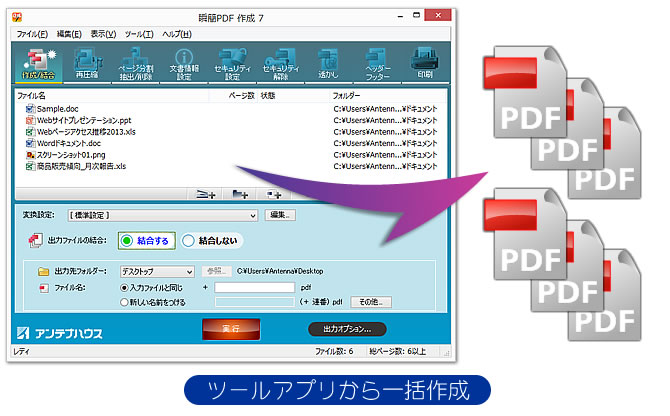Click the new-name input field before (+ 連番)
This screenshot has height=416, width=670.
tap(255, 302)
